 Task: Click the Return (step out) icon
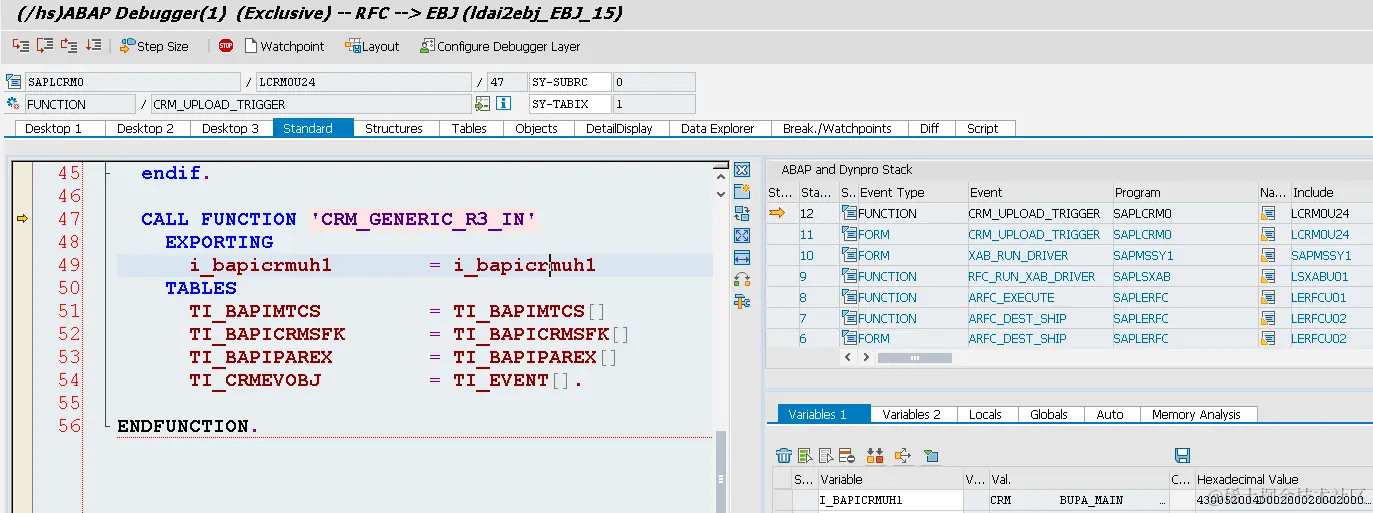pyautogui.click(x=69, y=45)
